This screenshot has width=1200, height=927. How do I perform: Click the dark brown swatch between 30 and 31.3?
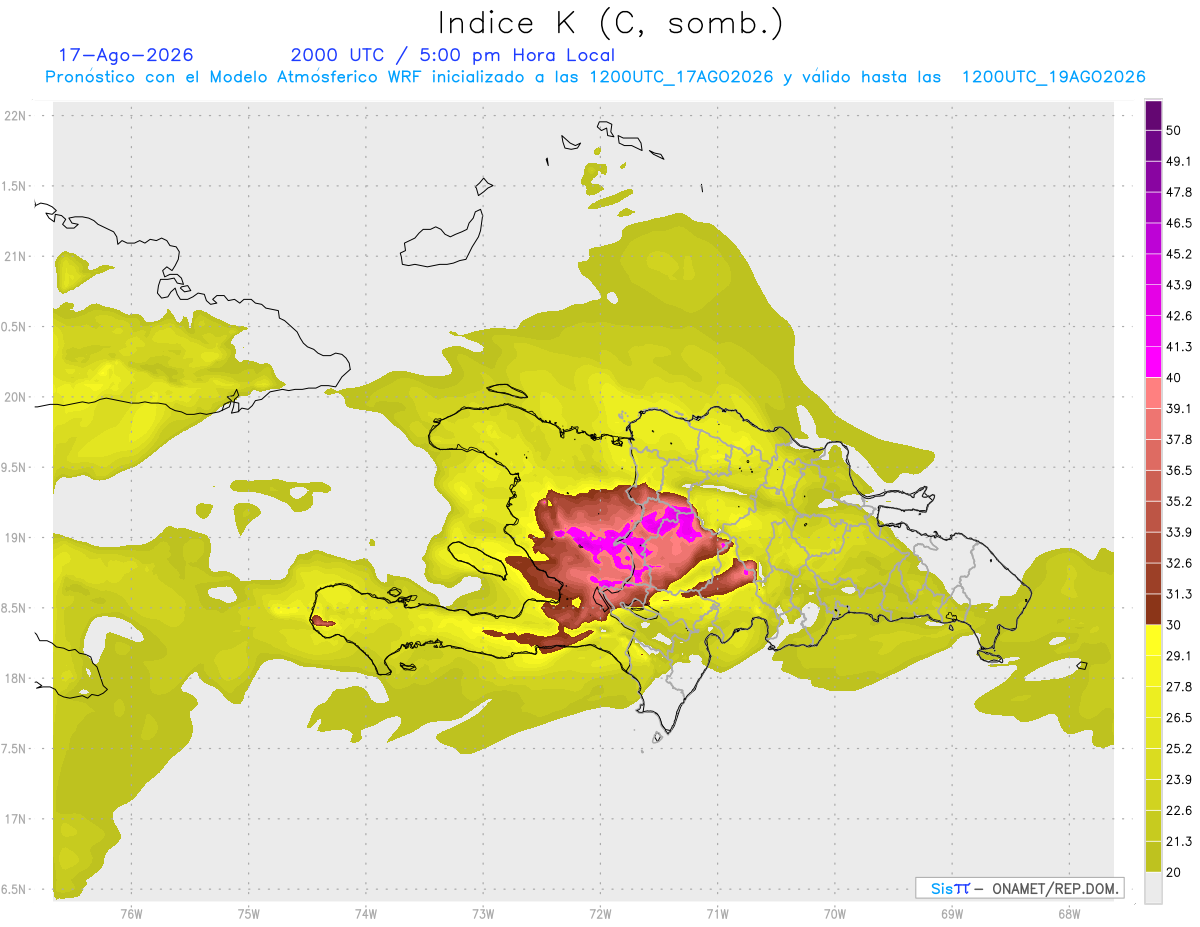click(1154, 610)
